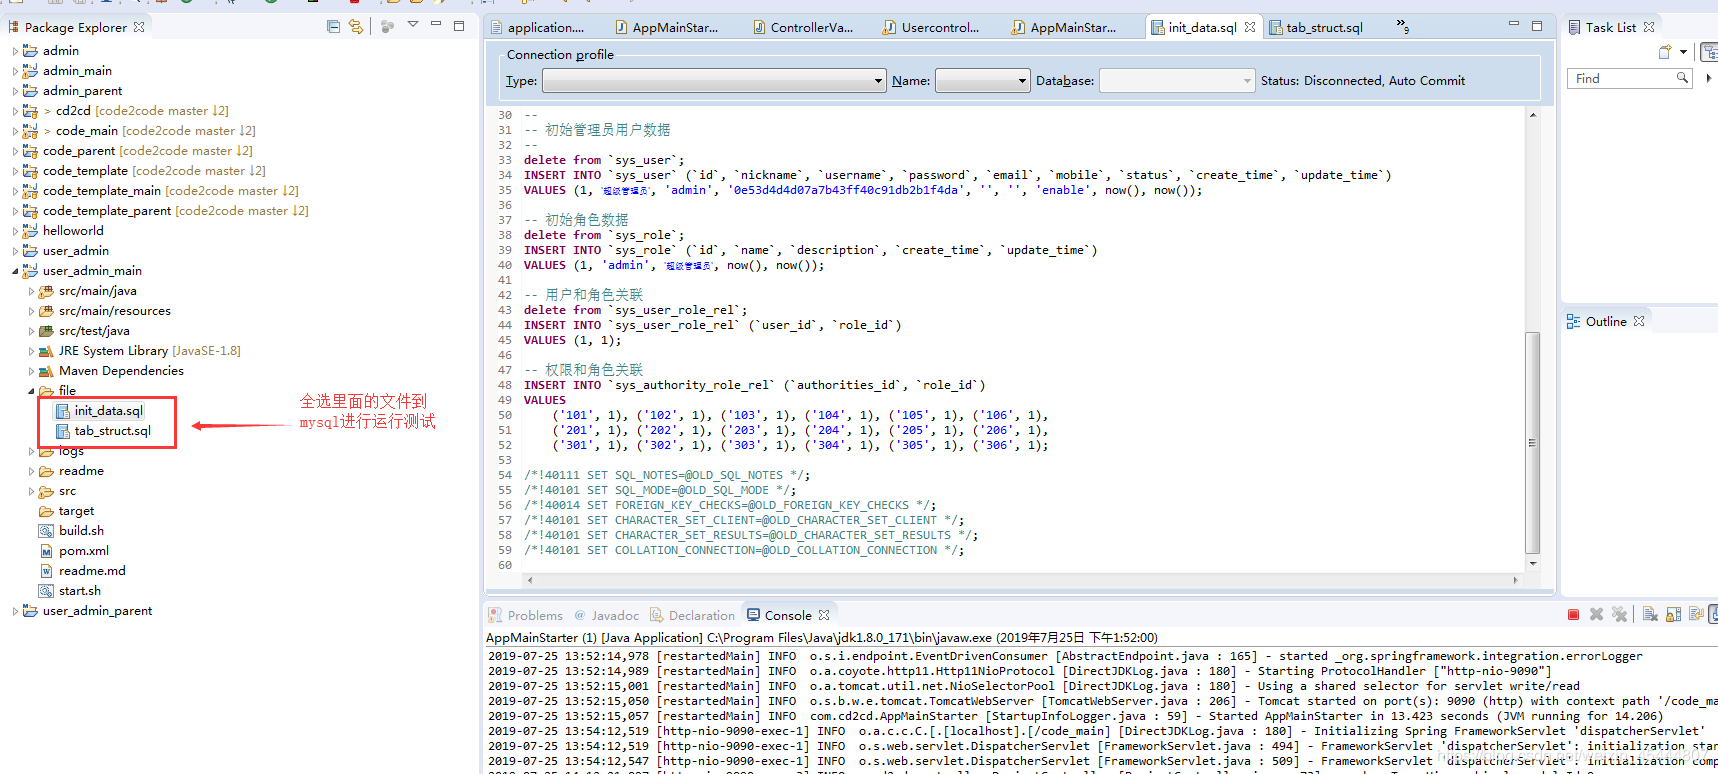
Task: Click Remove Launch icon in Console
Action: (x=1596, y=615)
